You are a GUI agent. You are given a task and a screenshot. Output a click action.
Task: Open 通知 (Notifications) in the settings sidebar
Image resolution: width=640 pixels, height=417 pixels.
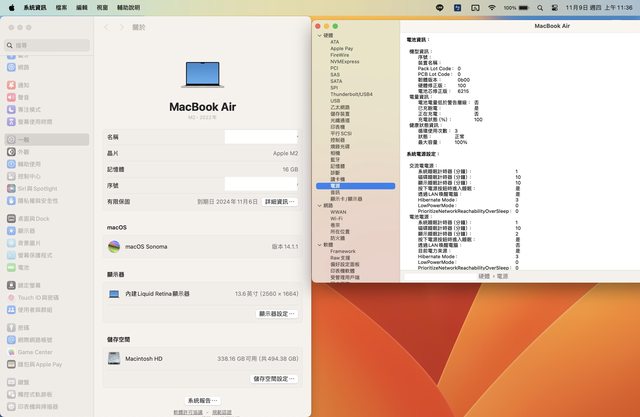click(x=24, y=85)
